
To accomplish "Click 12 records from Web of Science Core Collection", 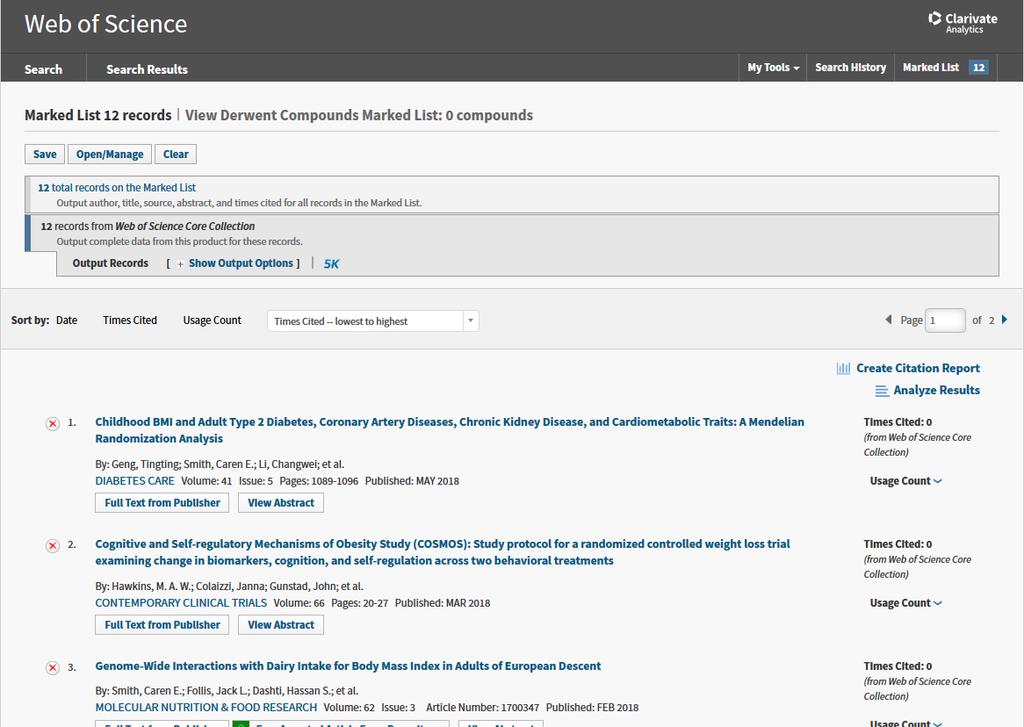I will pyautogui.click(x=148, y=227).
